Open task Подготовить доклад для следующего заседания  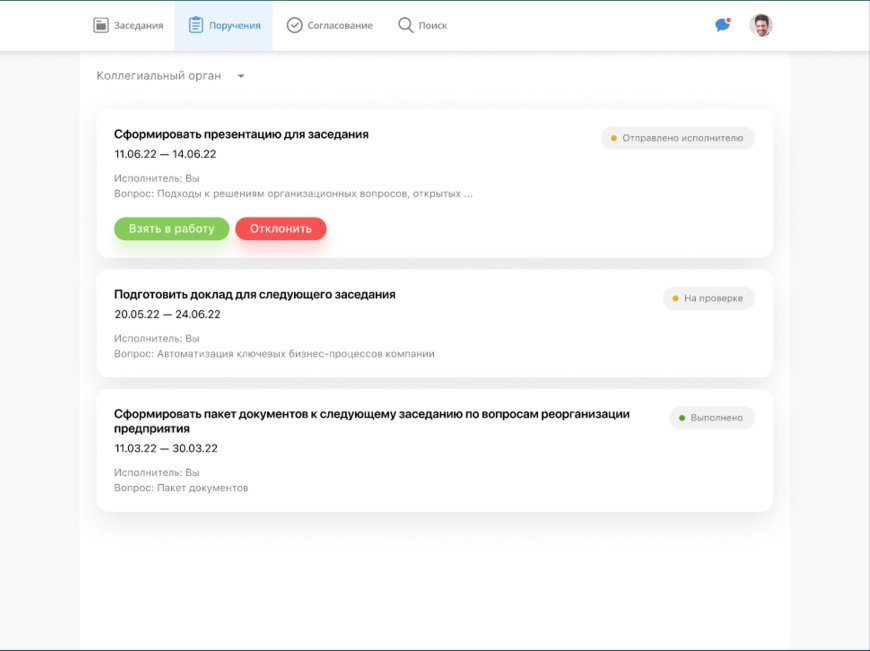pyautogui.click(x=255, y=294)
